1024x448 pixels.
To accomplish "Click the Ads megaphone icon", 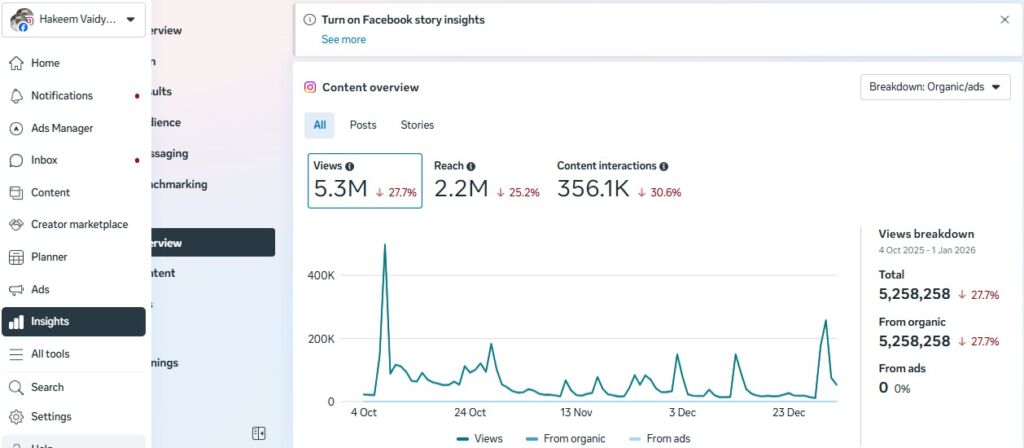I will point(16,290).
